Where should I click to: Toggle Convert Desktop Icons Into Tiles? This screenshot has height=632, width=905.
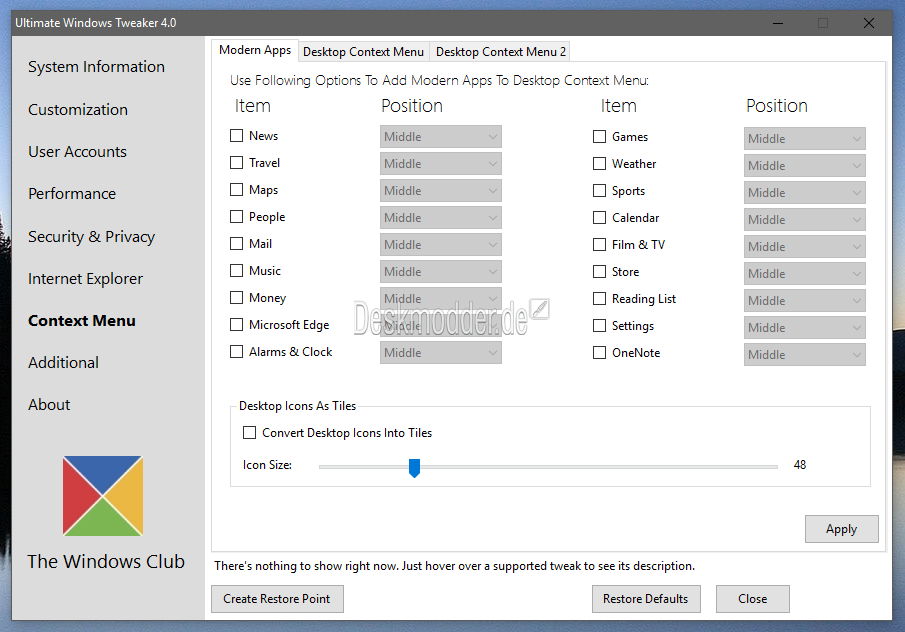click(249, 433)
